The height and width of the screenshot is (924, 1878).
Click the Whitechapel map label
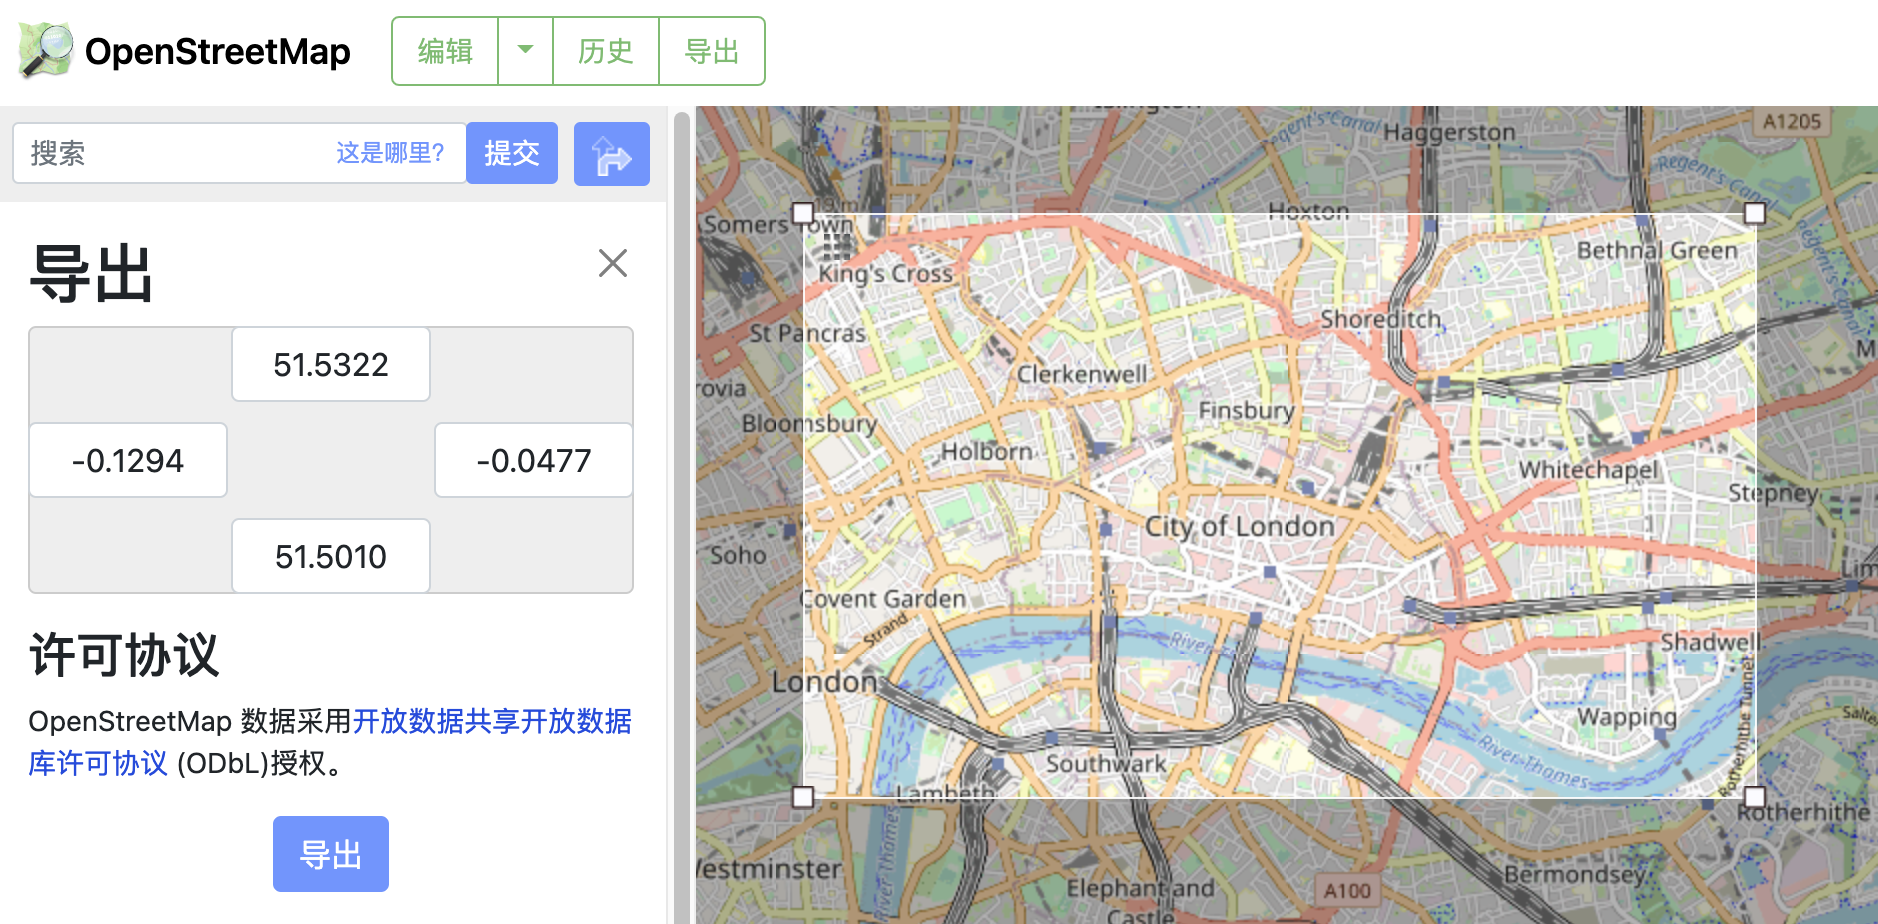[x=1588, y=470]
